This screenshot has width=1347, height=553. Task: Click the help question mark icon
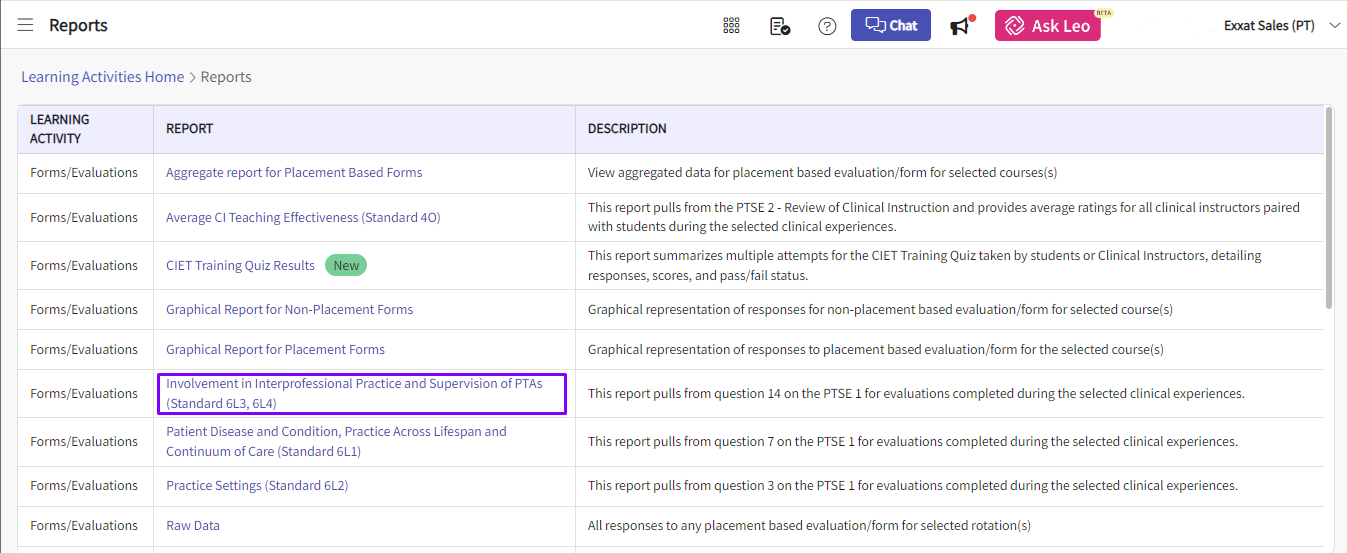click(x=827, y=26)
